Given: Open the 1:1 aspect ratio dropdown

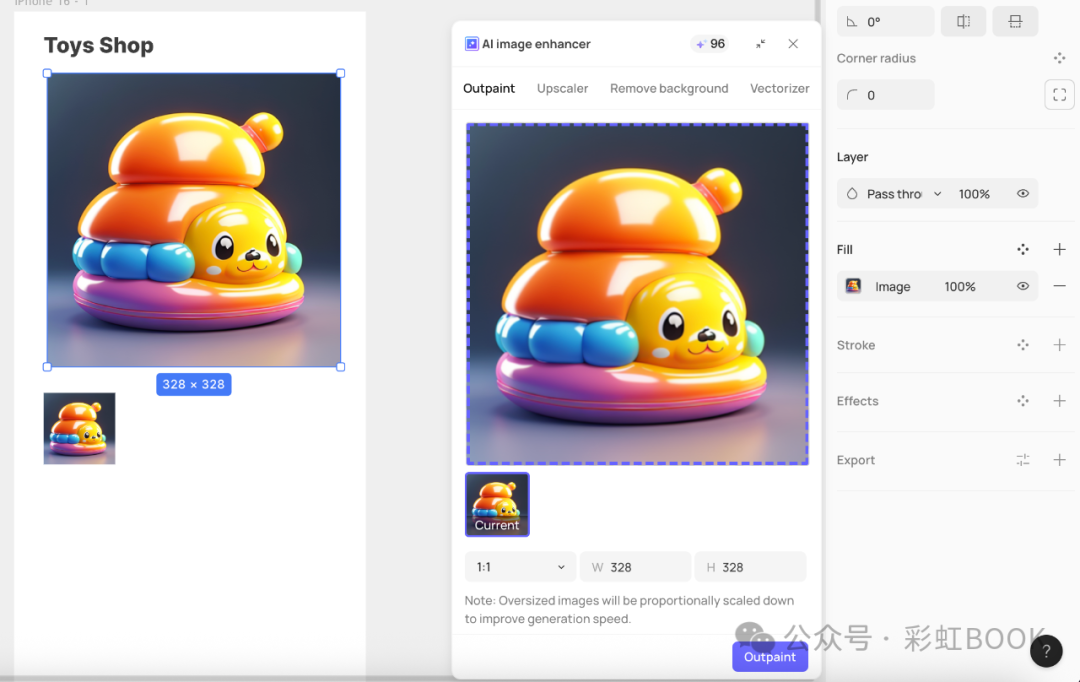Looking at the screenshot, I should 520,567.
